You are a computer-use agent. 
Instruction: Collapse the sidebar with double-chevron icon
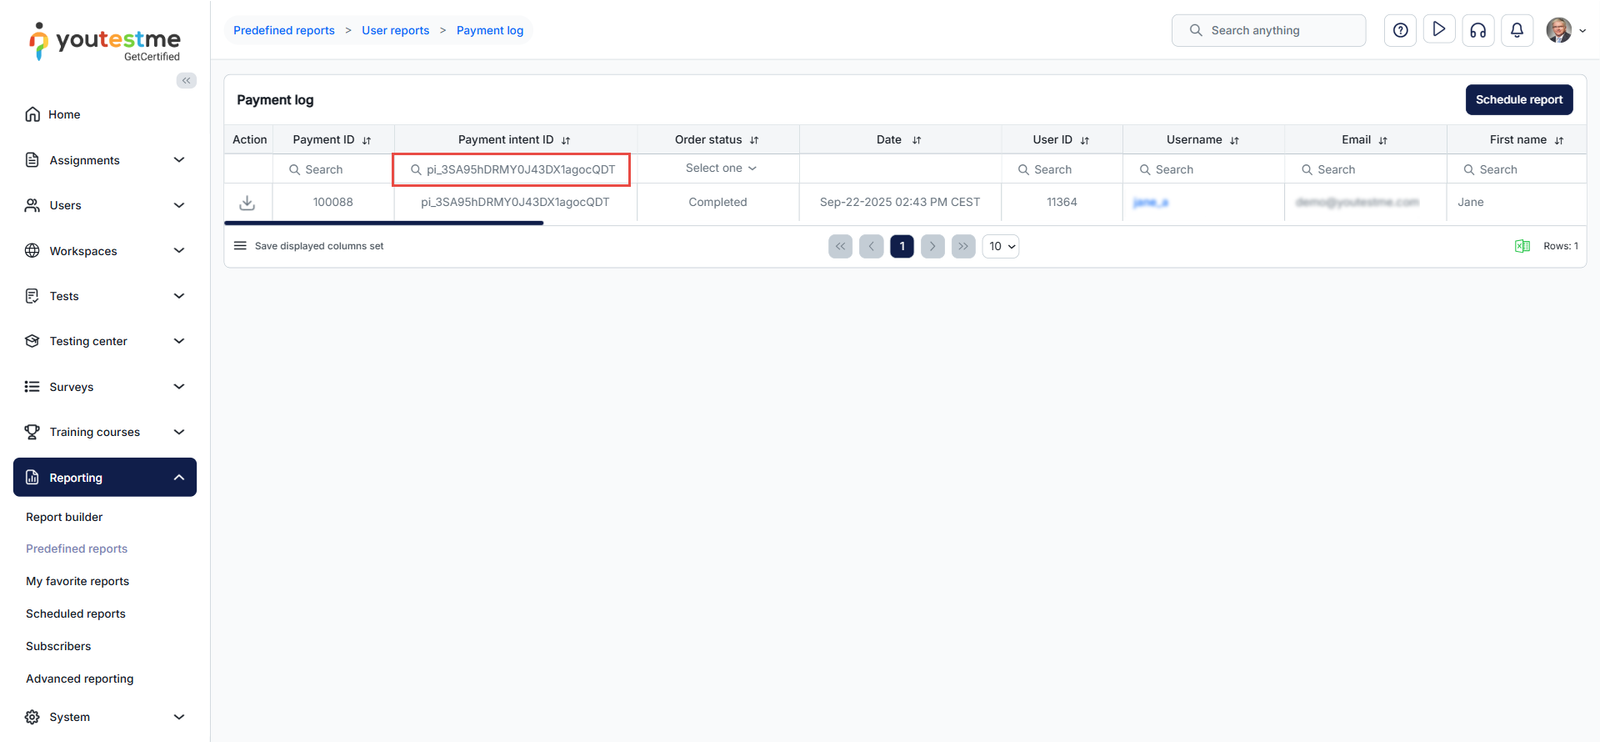pyautogui.click(x=186, y=80)
